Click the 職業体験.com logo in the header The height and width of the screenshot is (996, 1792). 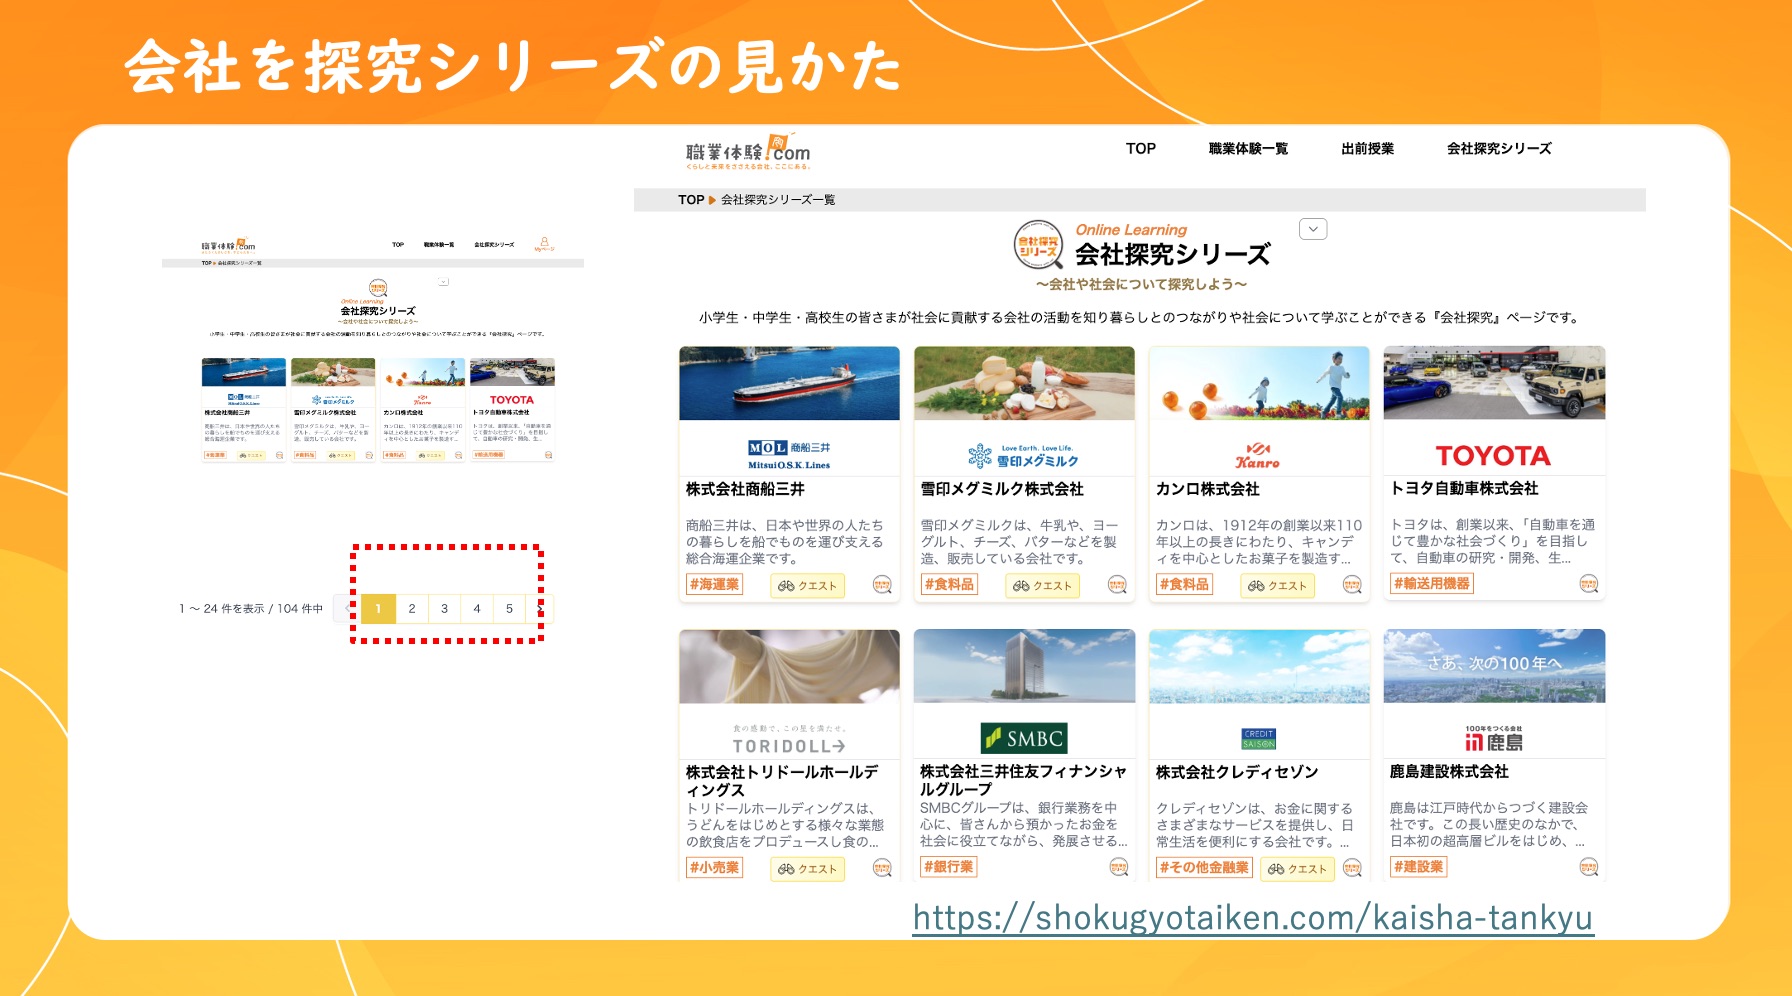747,151
